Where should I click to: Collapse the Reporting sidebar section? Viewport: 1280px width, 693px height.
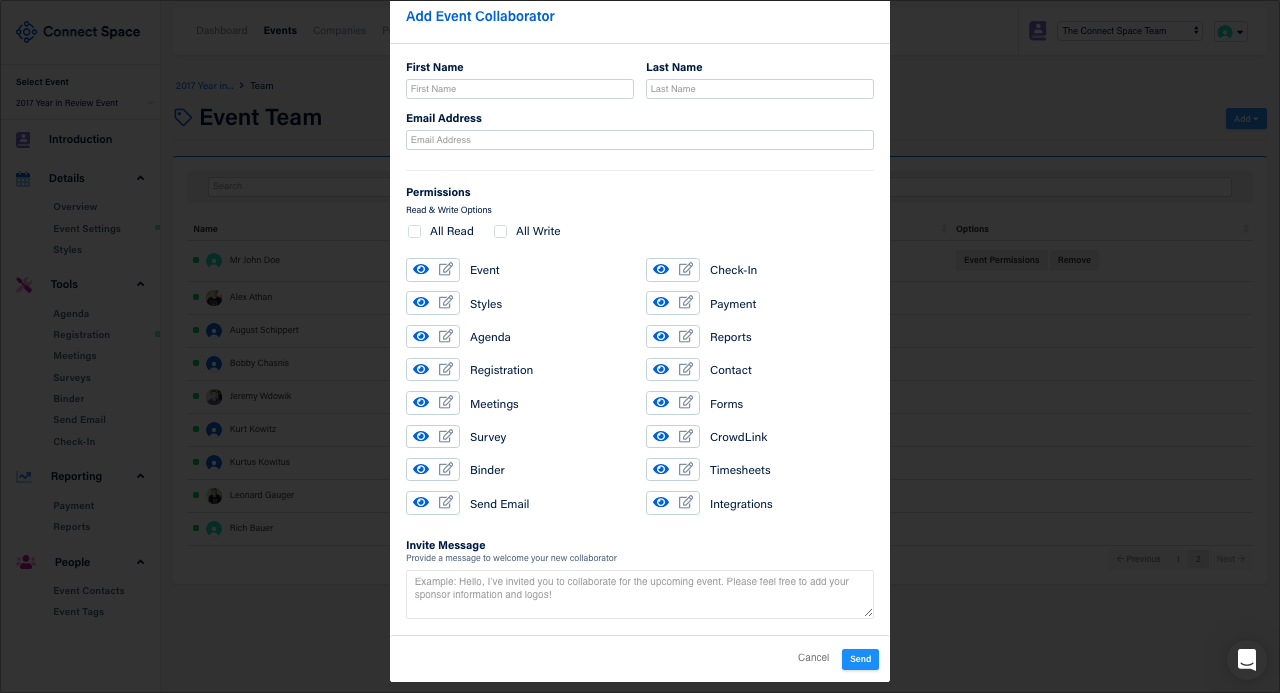140,476
